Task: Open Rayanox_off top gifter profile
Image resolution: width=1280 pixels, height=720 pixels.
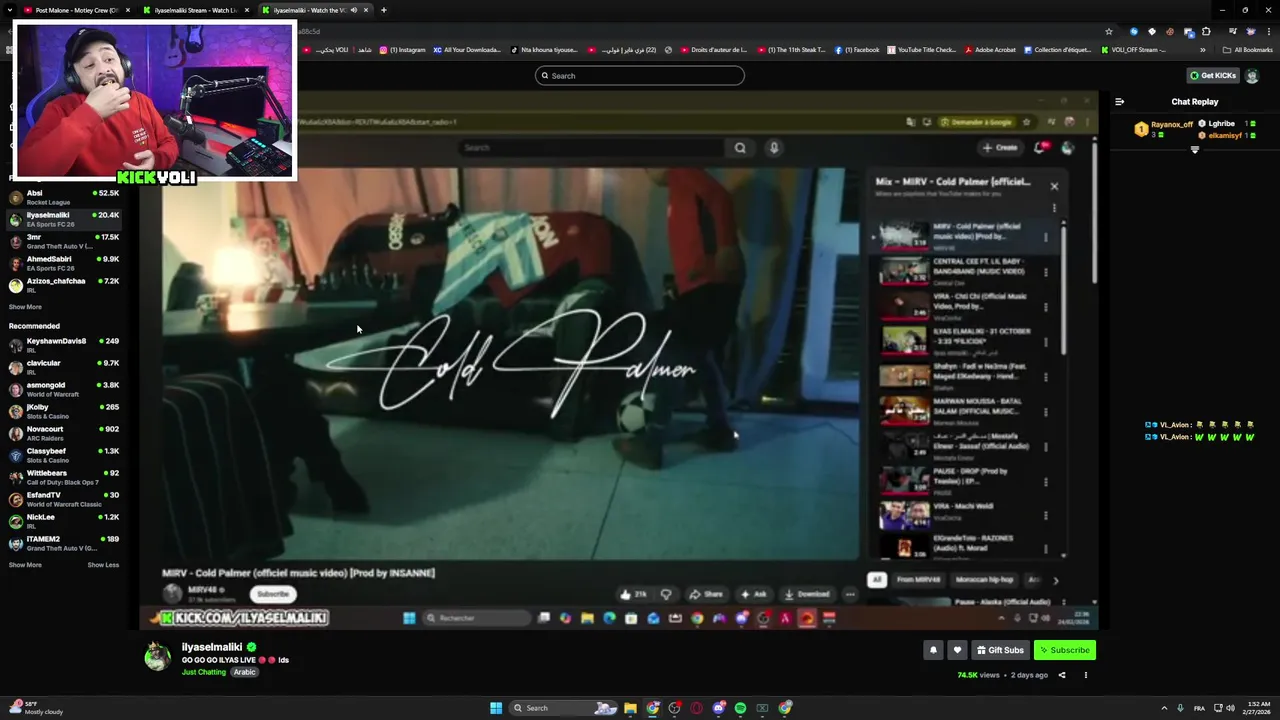Action: point(1166,129)
